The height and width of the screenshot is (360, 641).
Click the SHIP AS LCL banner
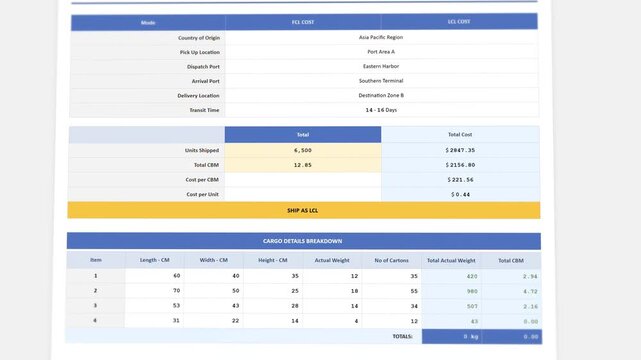pos(304,210)
